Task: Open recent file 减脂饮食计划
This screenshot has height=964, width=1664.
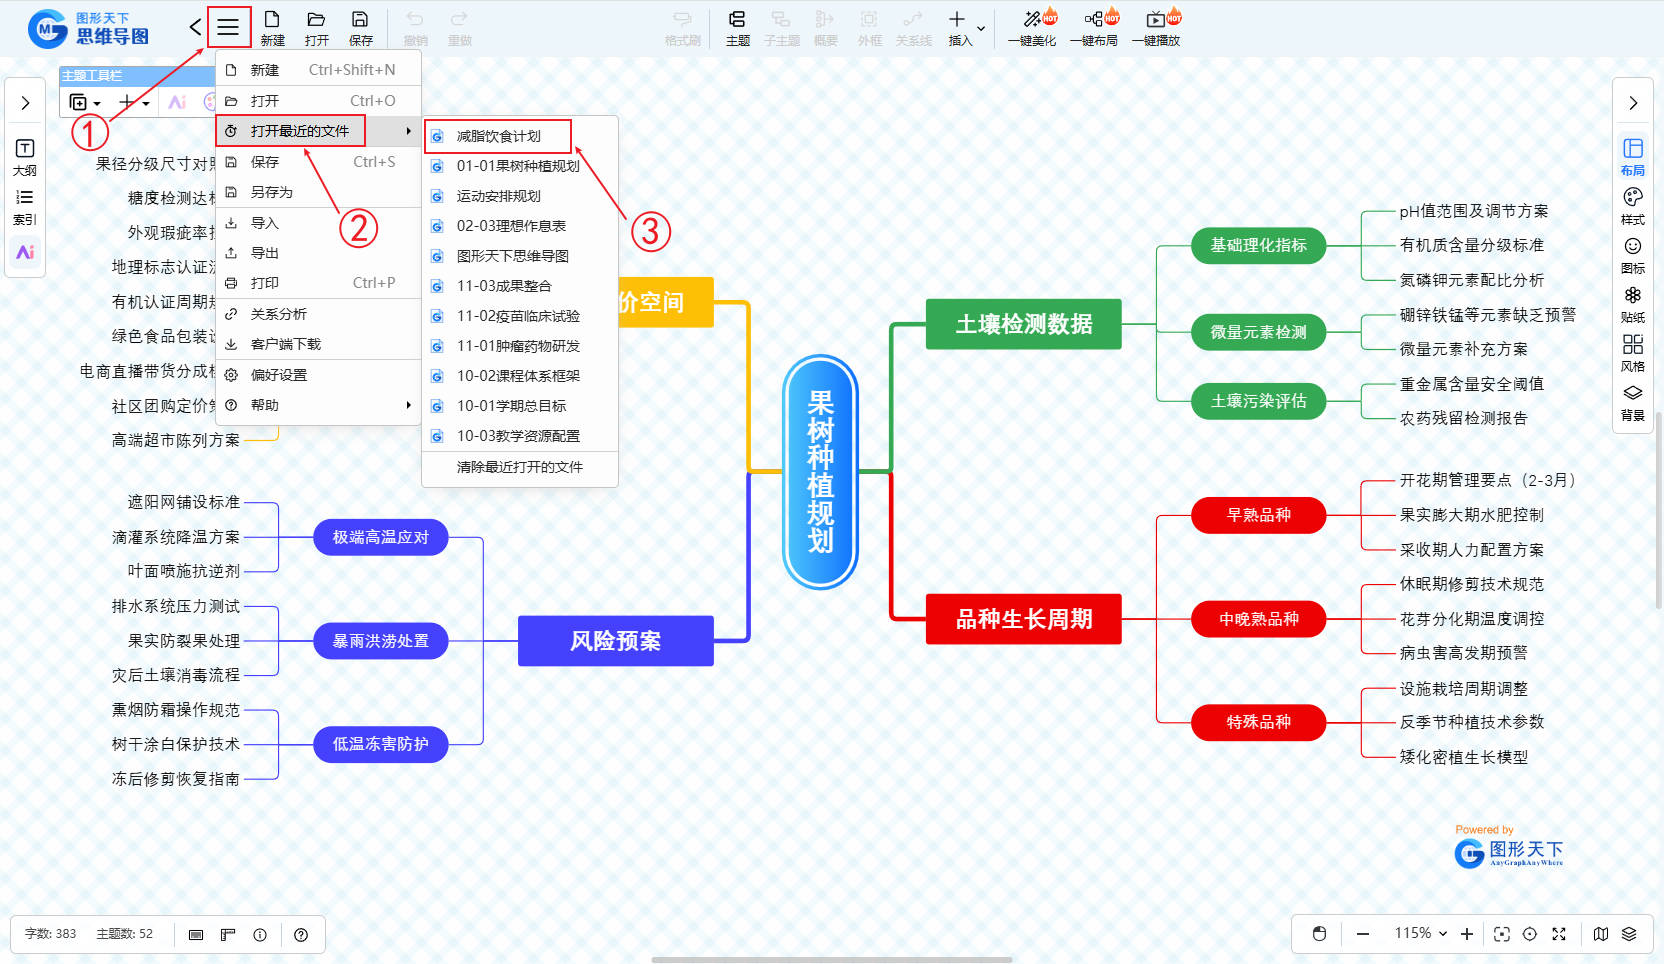Action: [498, 136]
